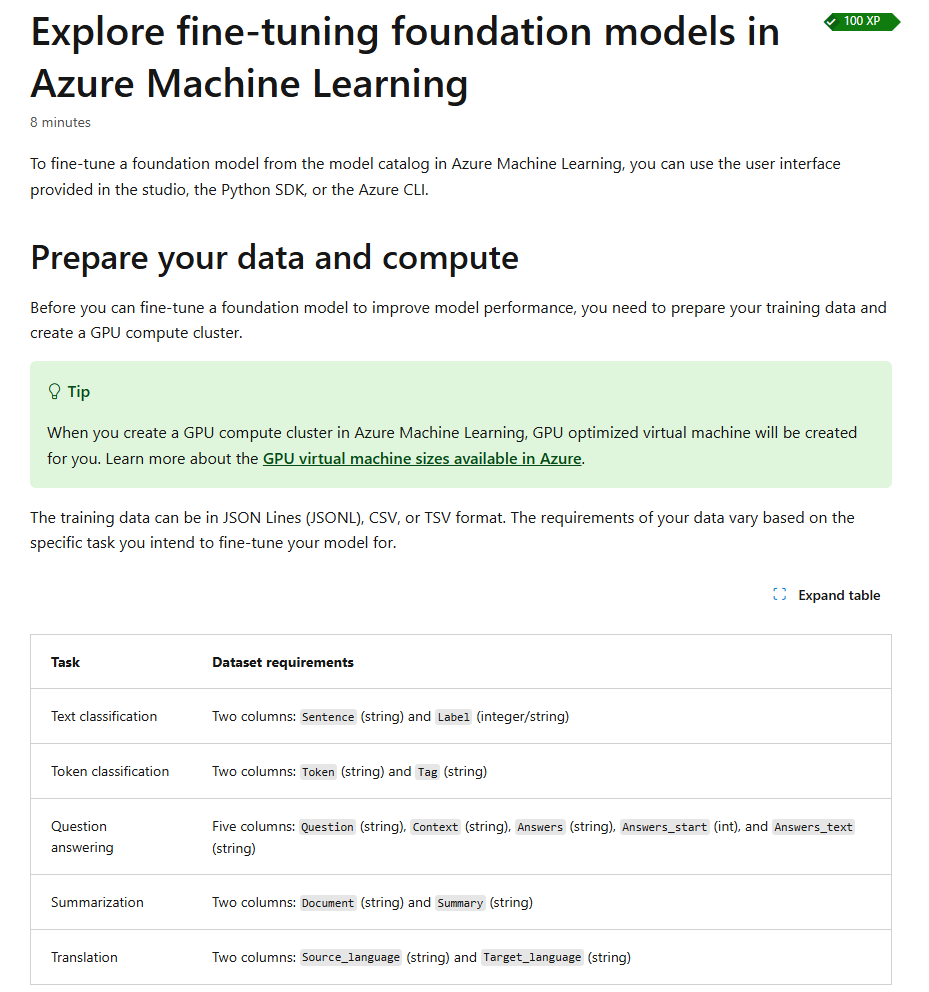The width and height of the screenshot is (929, 992).
Task: Select the Prepare your data and compute heading
Action: tap(275, 257)
